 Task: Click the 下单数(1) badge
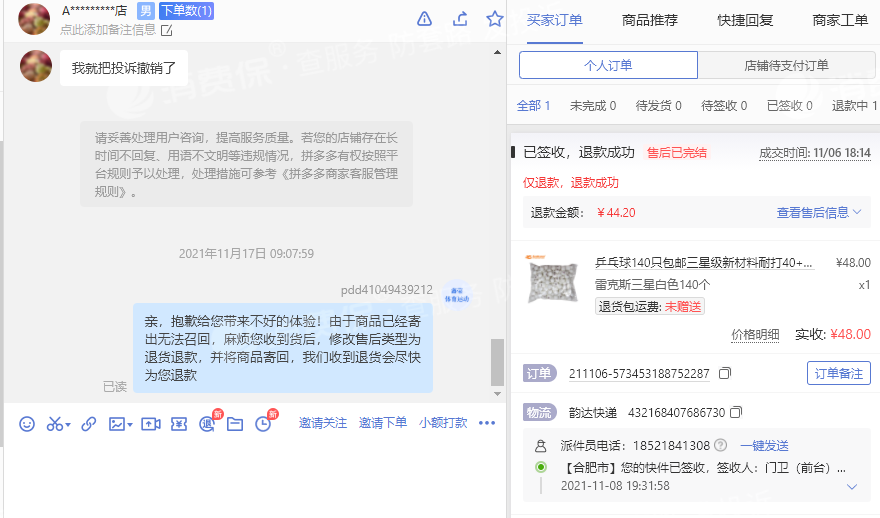(x=186, y=11)
